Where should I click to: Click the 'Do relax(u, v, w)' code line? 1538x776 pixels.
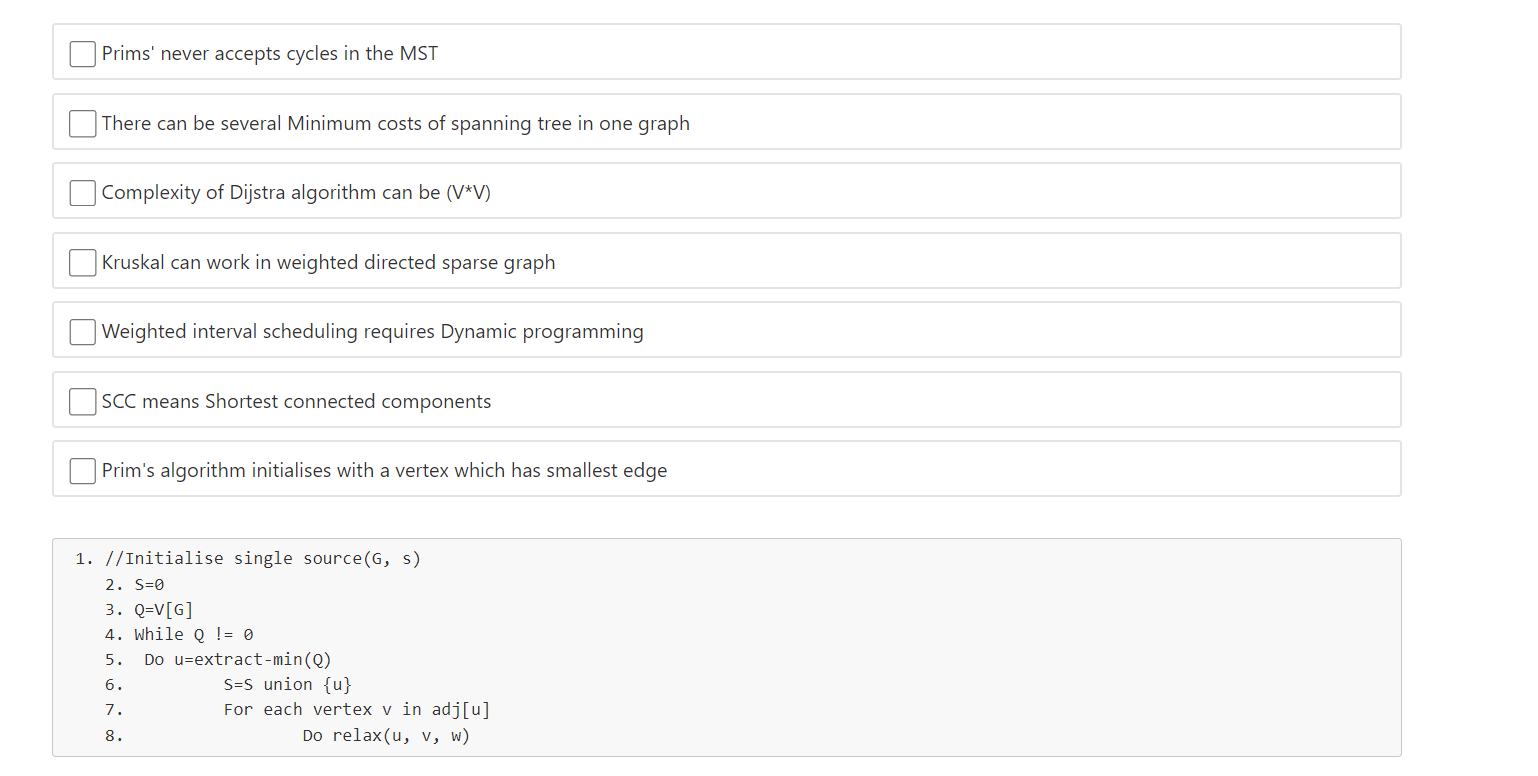coord(386,736)
